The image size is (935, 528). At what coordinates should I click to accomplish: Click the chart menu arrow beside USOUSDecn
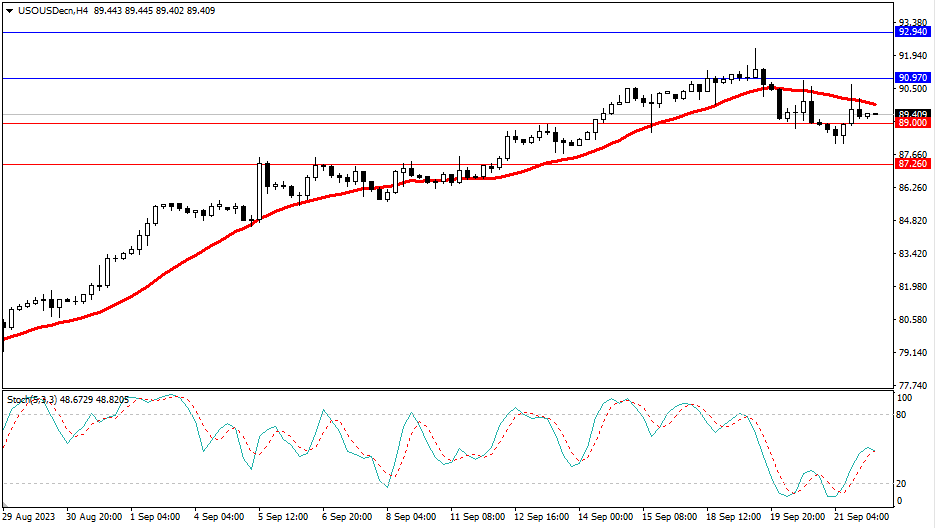point(9,10)
